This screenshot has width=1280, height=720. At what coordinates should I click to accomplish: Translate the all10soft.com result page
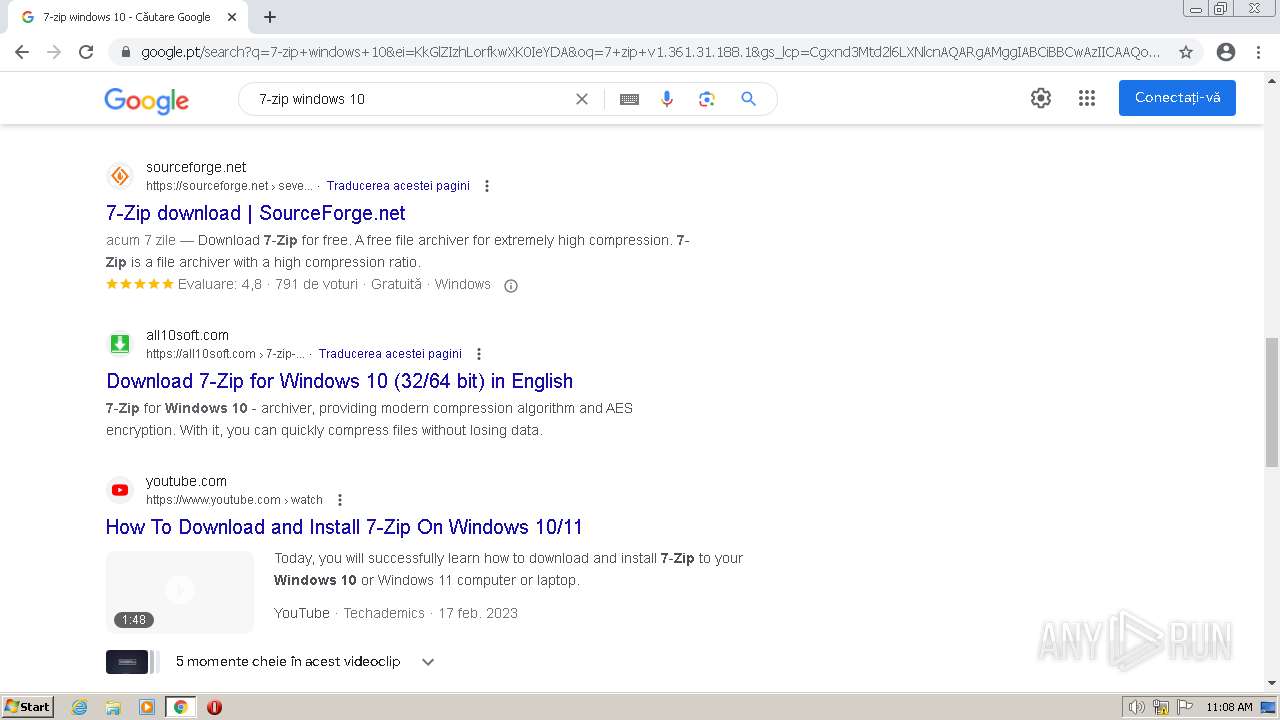click(390, 354)
